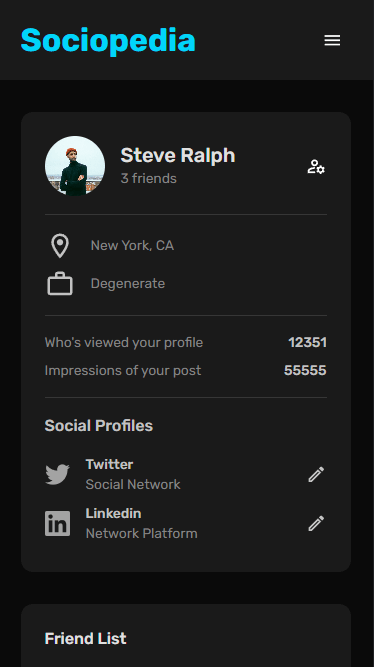Edit the Linkedin social profile

(x=316, y=523)
